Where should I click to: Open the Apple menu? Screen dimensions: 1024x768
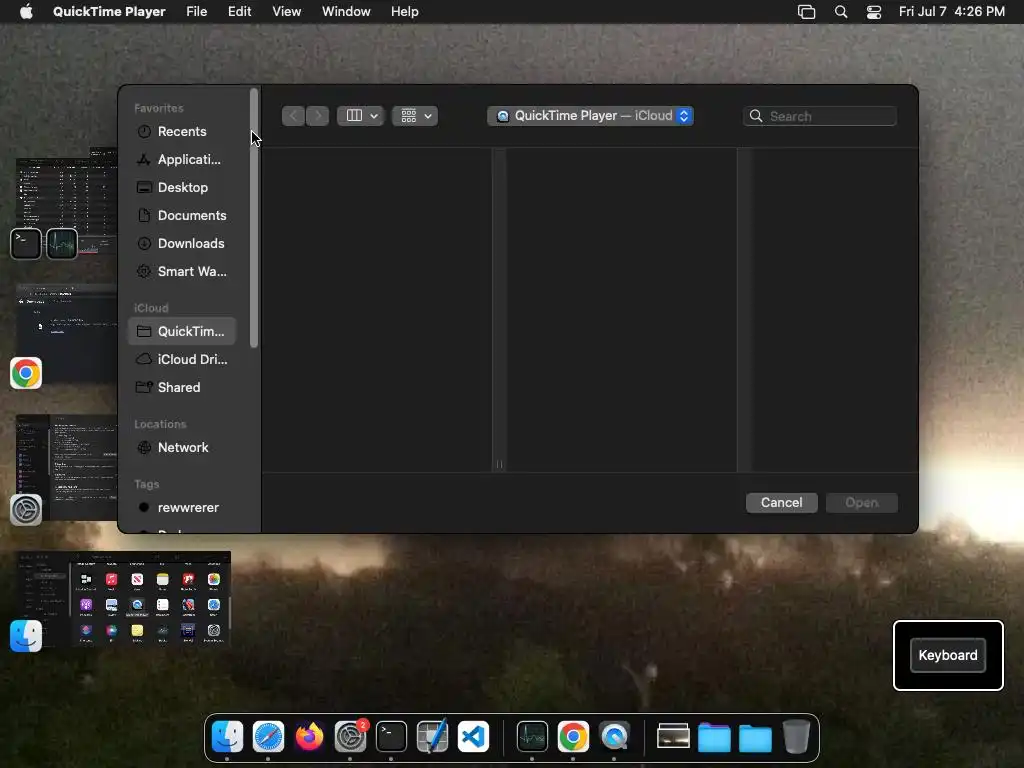tap(26, 12)
